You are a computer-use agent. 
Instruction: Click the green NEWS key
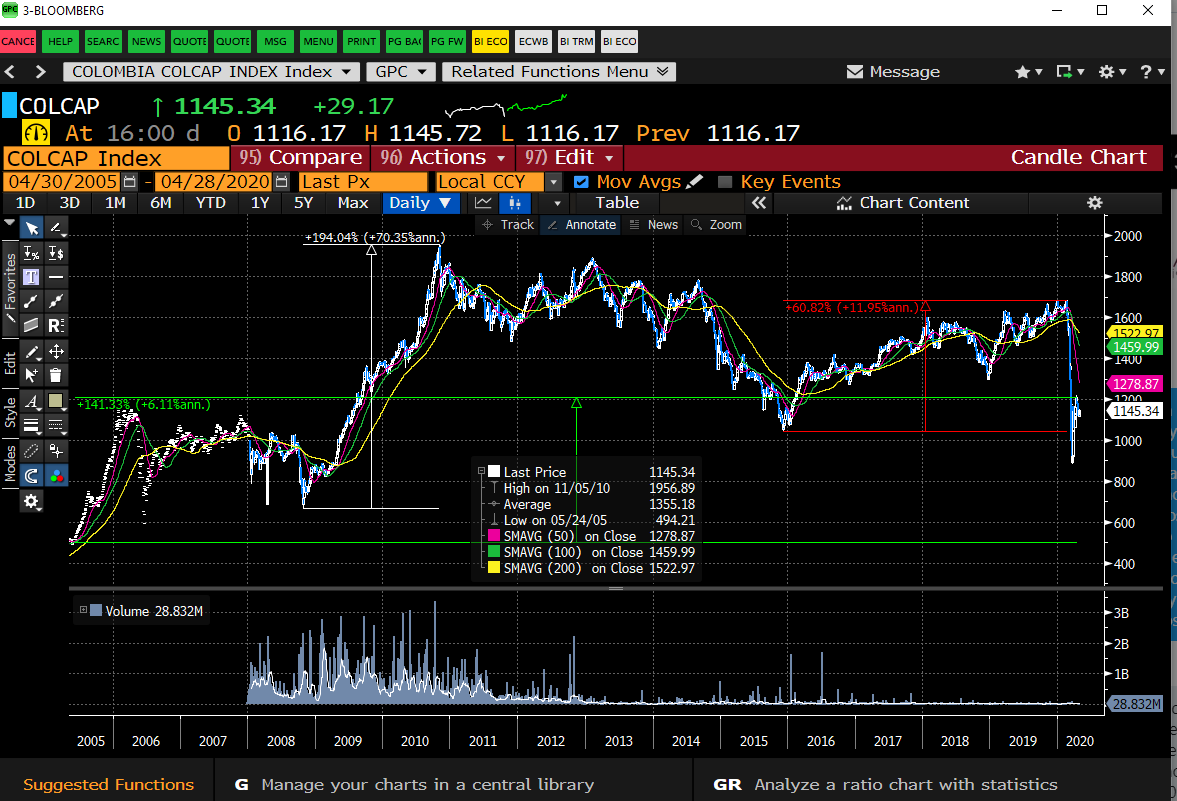(146, 41)
